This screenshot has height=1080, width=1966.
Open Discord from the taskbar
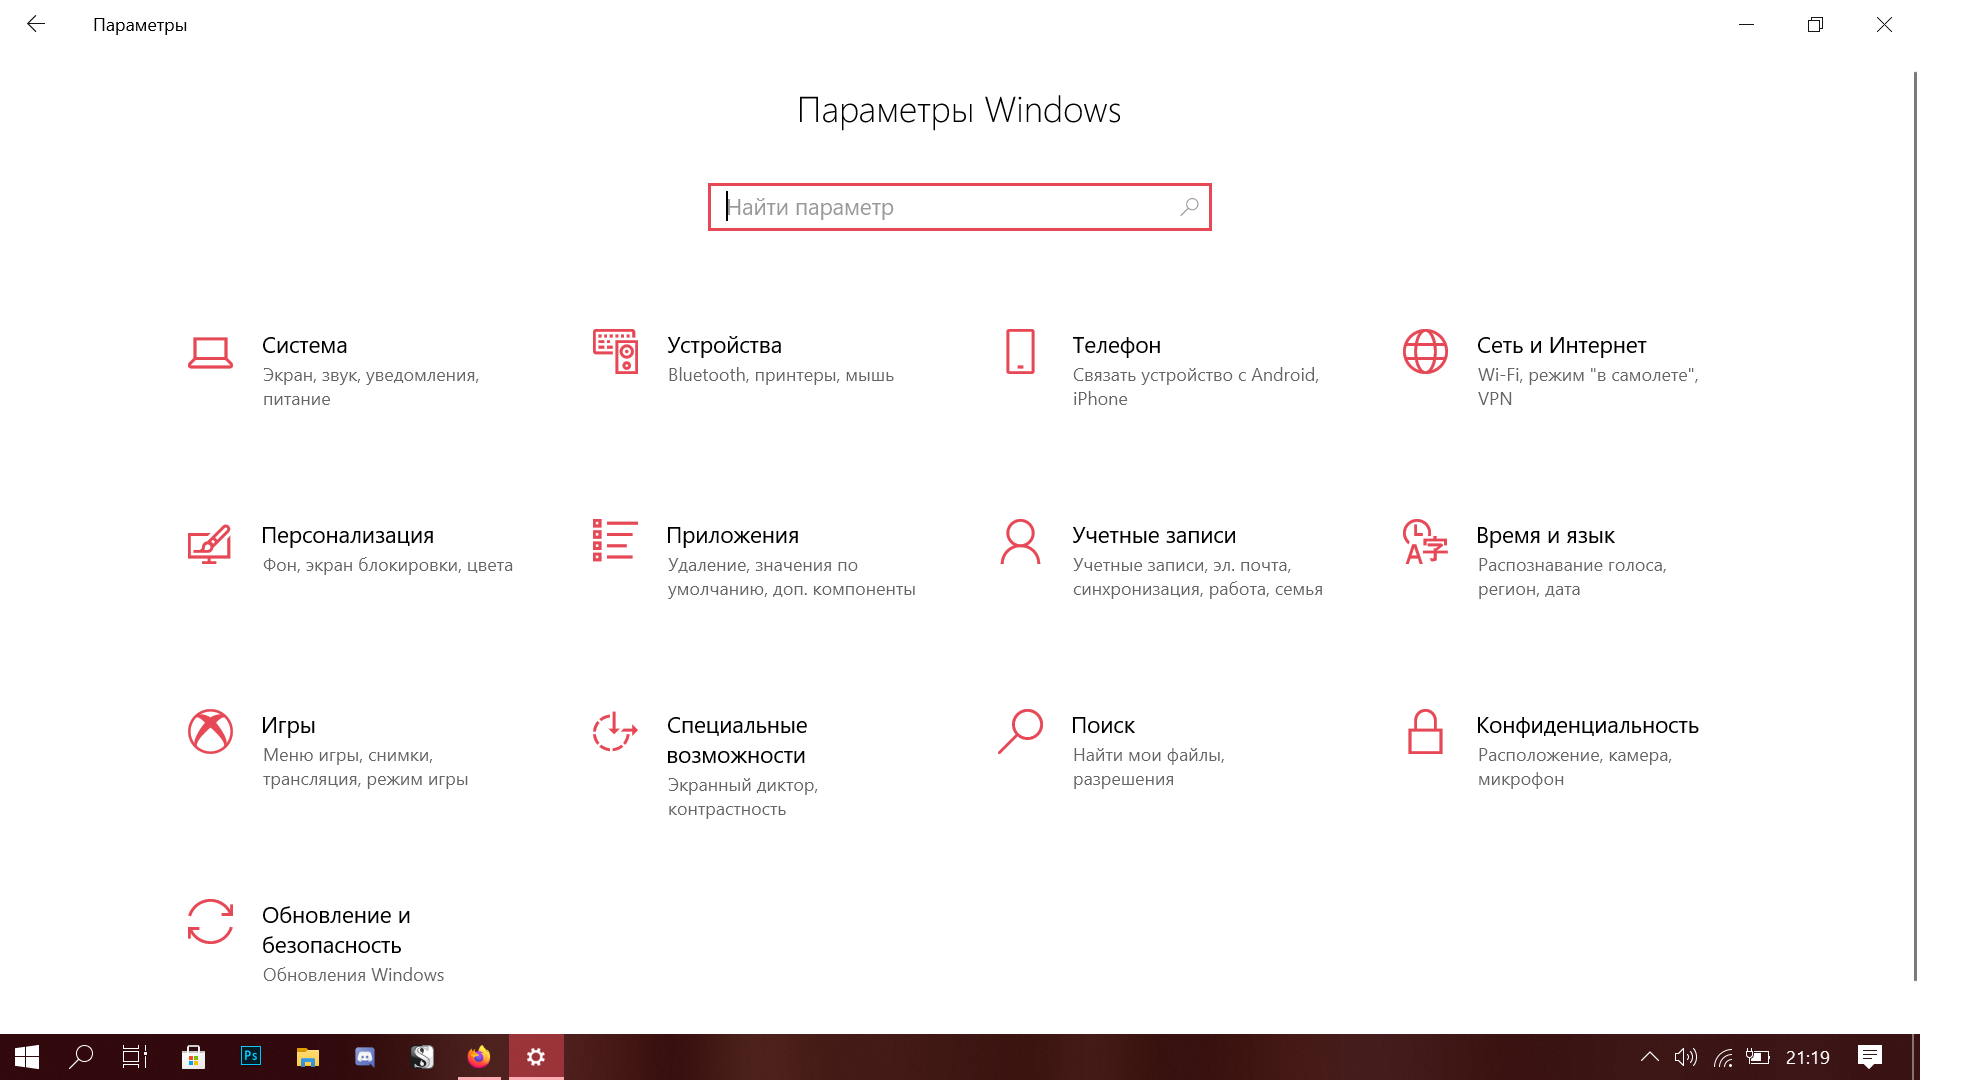tap(365, 1057)
